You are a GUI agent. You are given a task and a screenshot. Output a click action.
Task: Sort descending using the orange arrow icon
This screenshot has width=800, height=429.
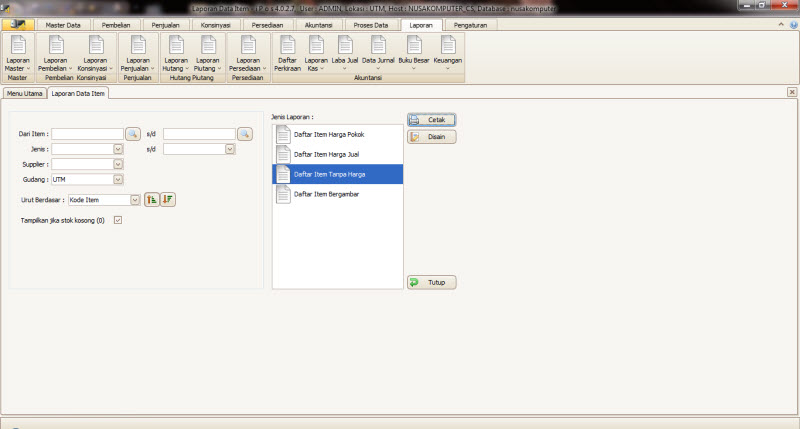point(168,199)
